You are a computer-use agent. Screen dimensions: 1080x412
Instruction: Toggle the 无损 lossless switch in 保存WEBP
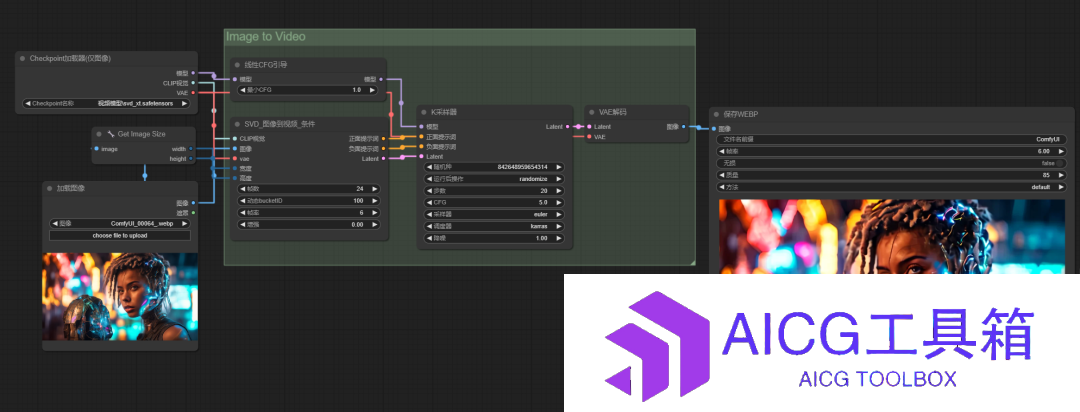click(x=1060, y=163)
